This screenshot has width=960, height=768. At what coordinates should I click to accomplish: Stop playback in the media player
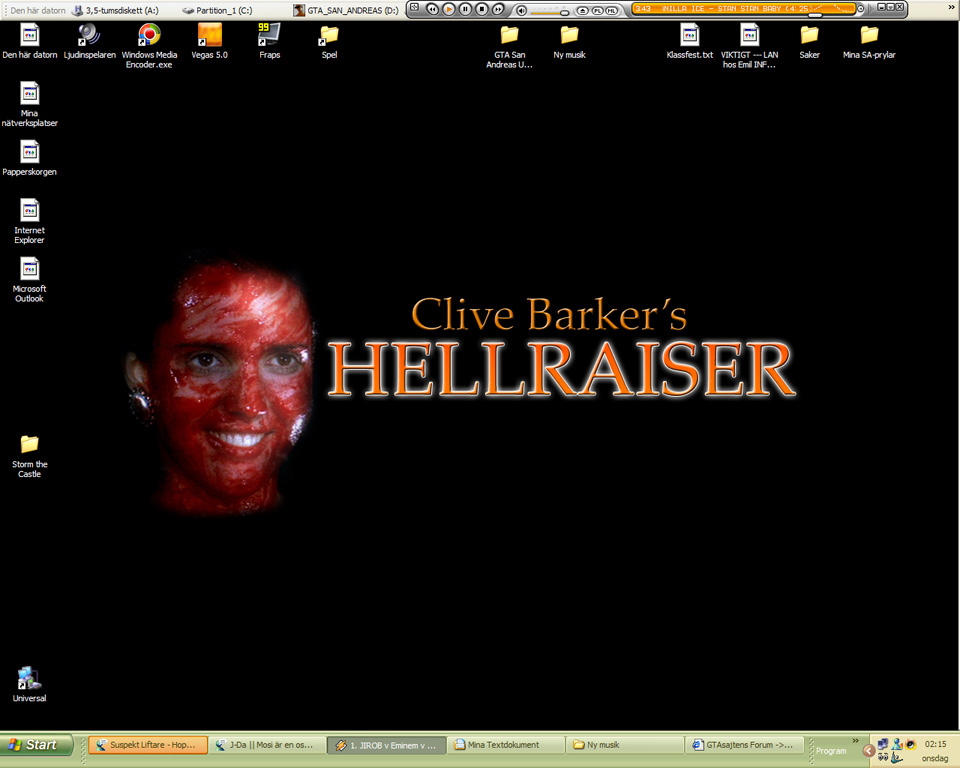click(x=482, y=9)
